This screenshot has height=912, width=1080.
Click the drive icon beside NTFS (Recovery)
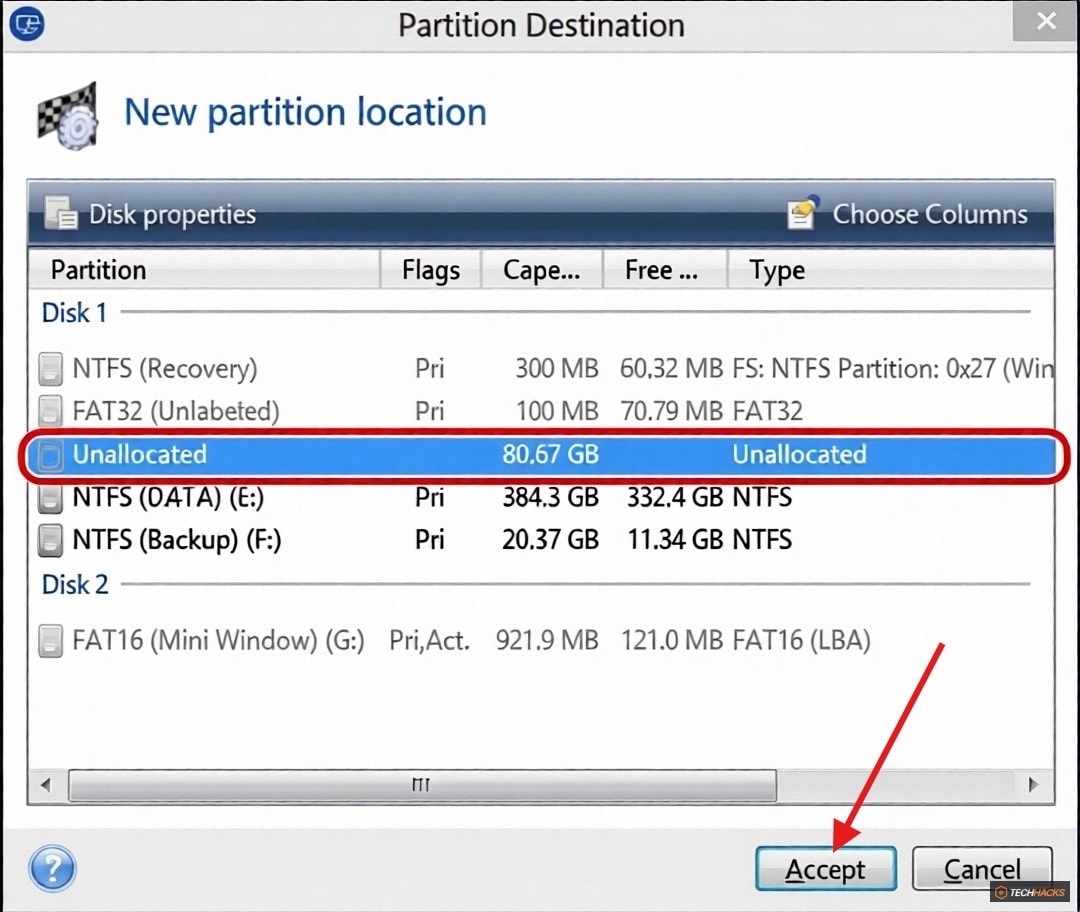(50, 368)
